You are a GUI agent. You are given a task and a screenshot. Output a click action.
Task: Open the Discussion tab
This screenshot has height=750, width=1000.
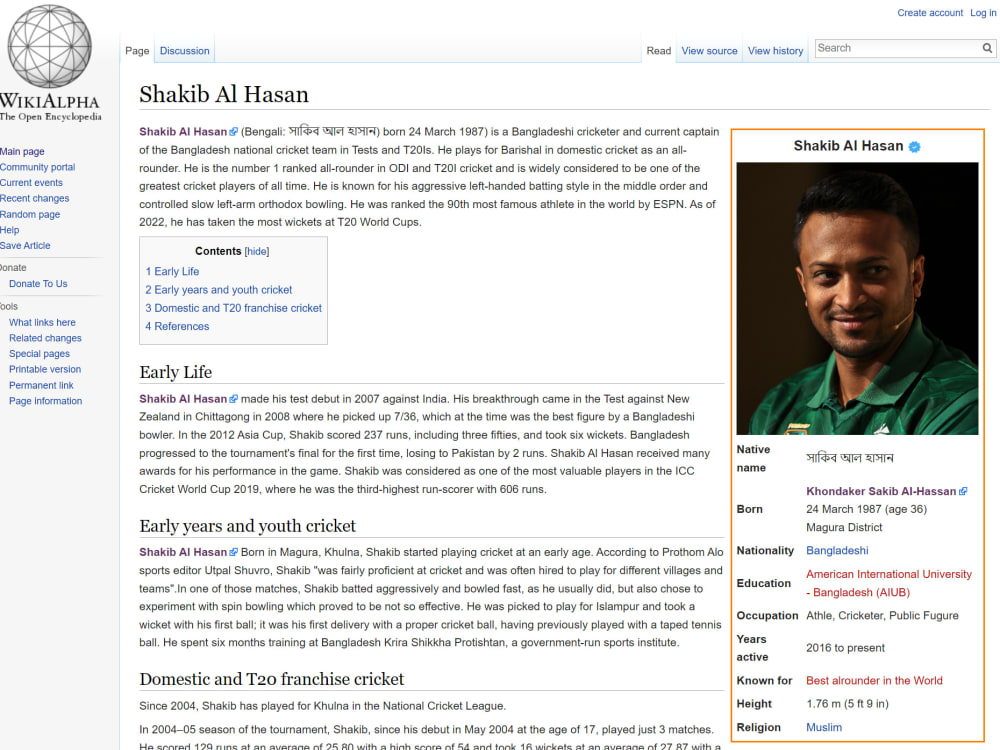pyautogui.click(x=184, y=50)
